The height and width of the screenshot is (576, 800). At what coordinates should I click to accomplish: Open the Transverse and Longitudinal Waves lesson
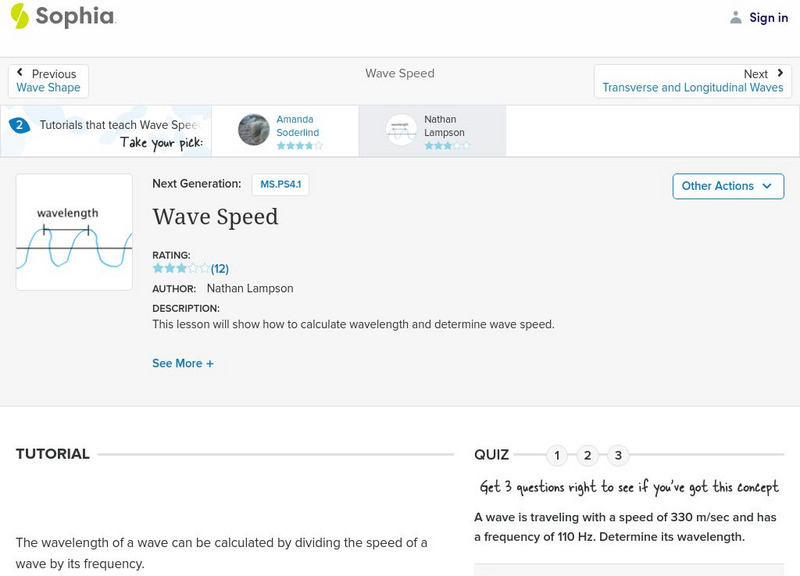pos(692,88)
